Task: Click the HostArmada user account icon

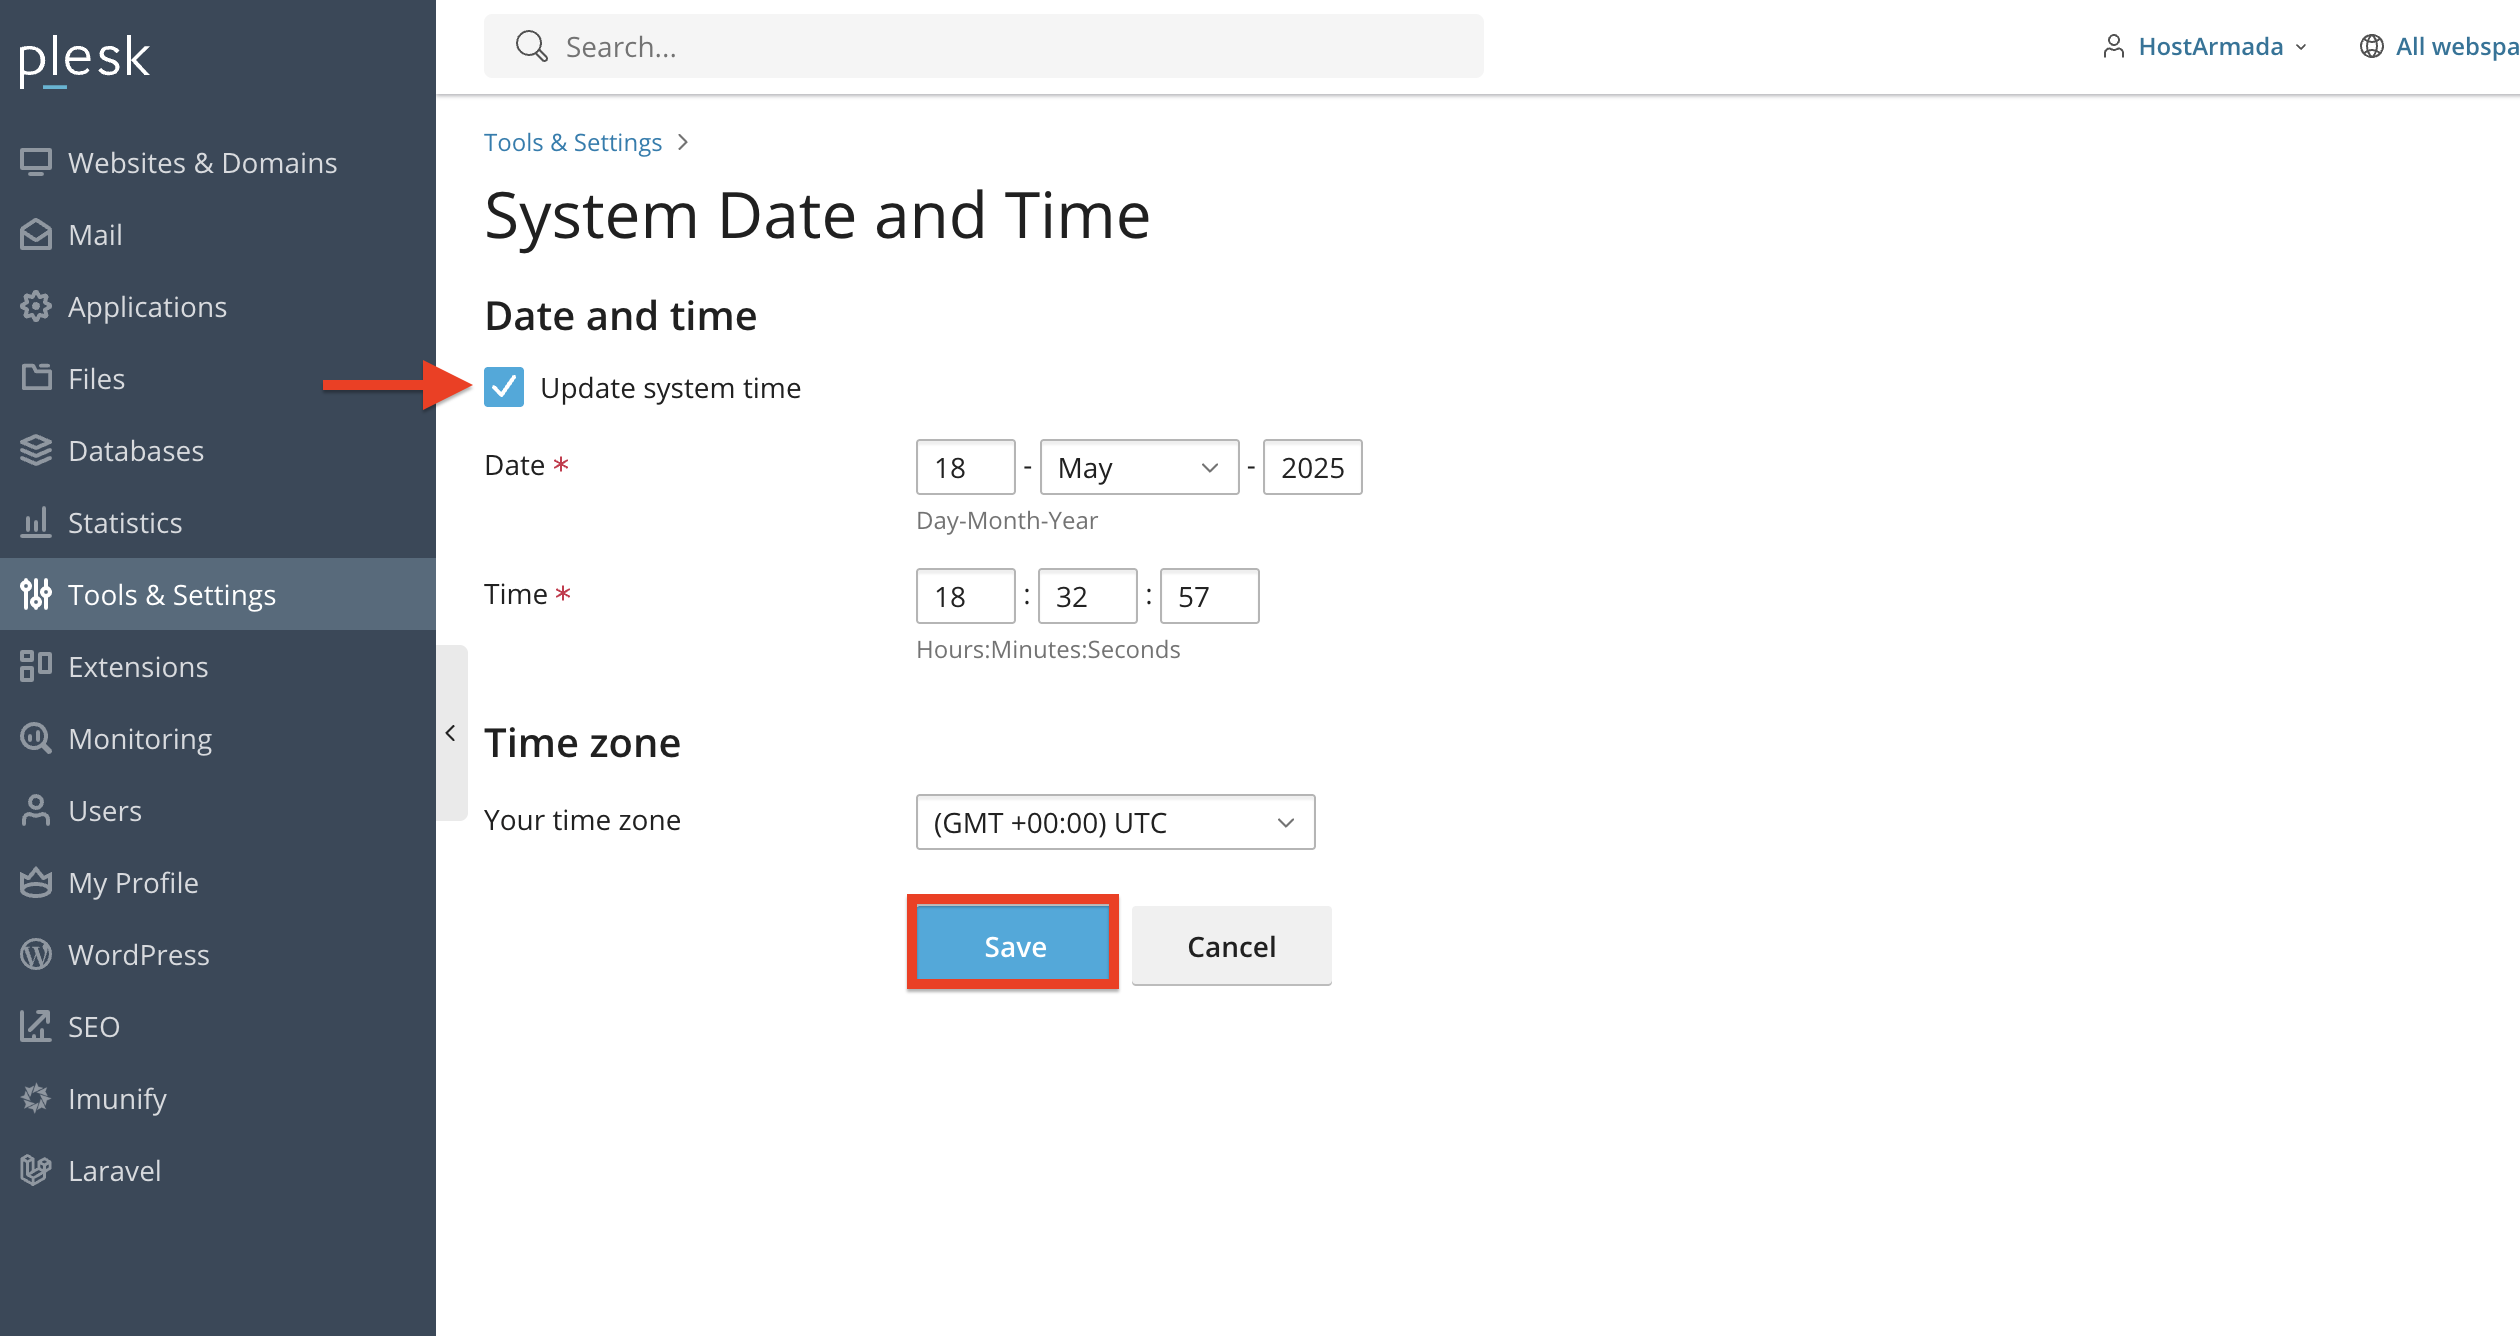Action: [x=2113, y=46]
